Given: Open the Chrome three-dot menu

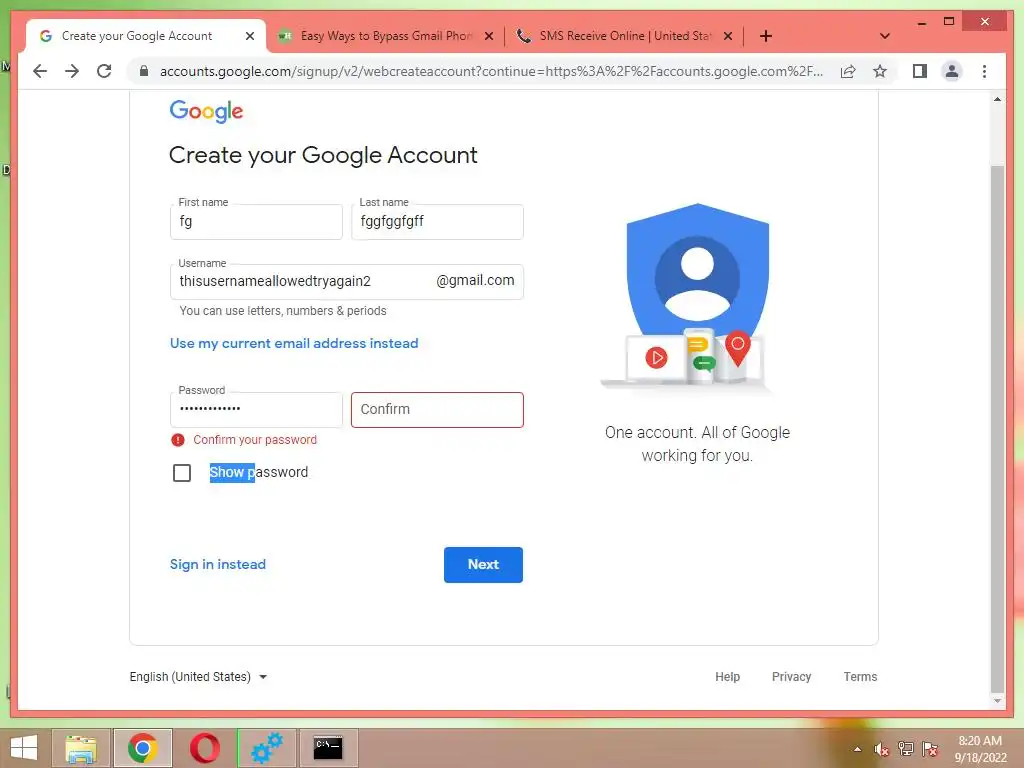Looking at the screenshot, I should coord(984,71).
